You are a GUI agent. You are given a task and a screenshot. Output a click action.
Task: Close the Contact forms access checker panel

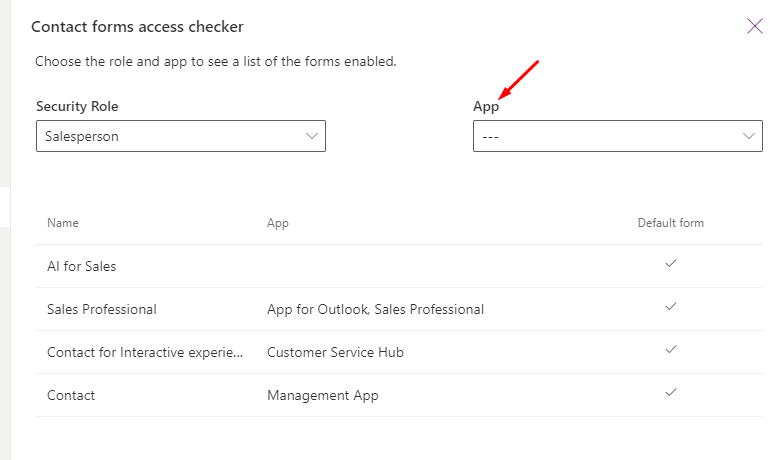pos(755,26)
